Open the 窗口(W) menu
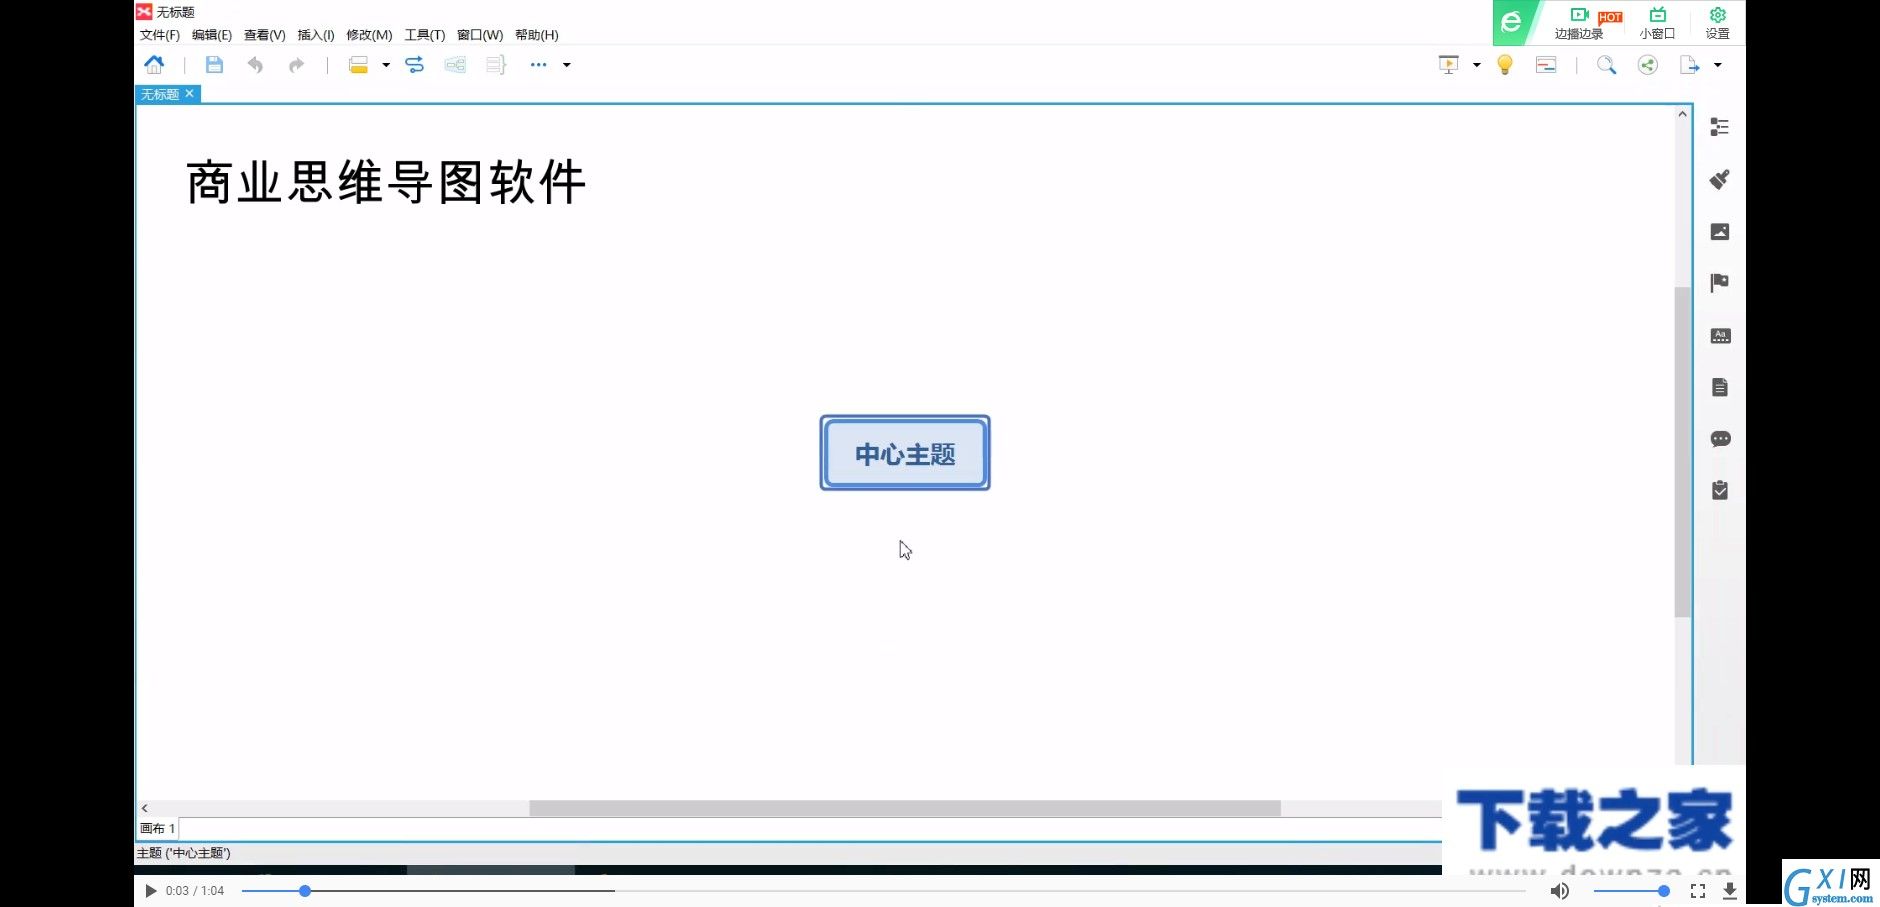This screenshot has height=907, width=1880. click(480, 35)
